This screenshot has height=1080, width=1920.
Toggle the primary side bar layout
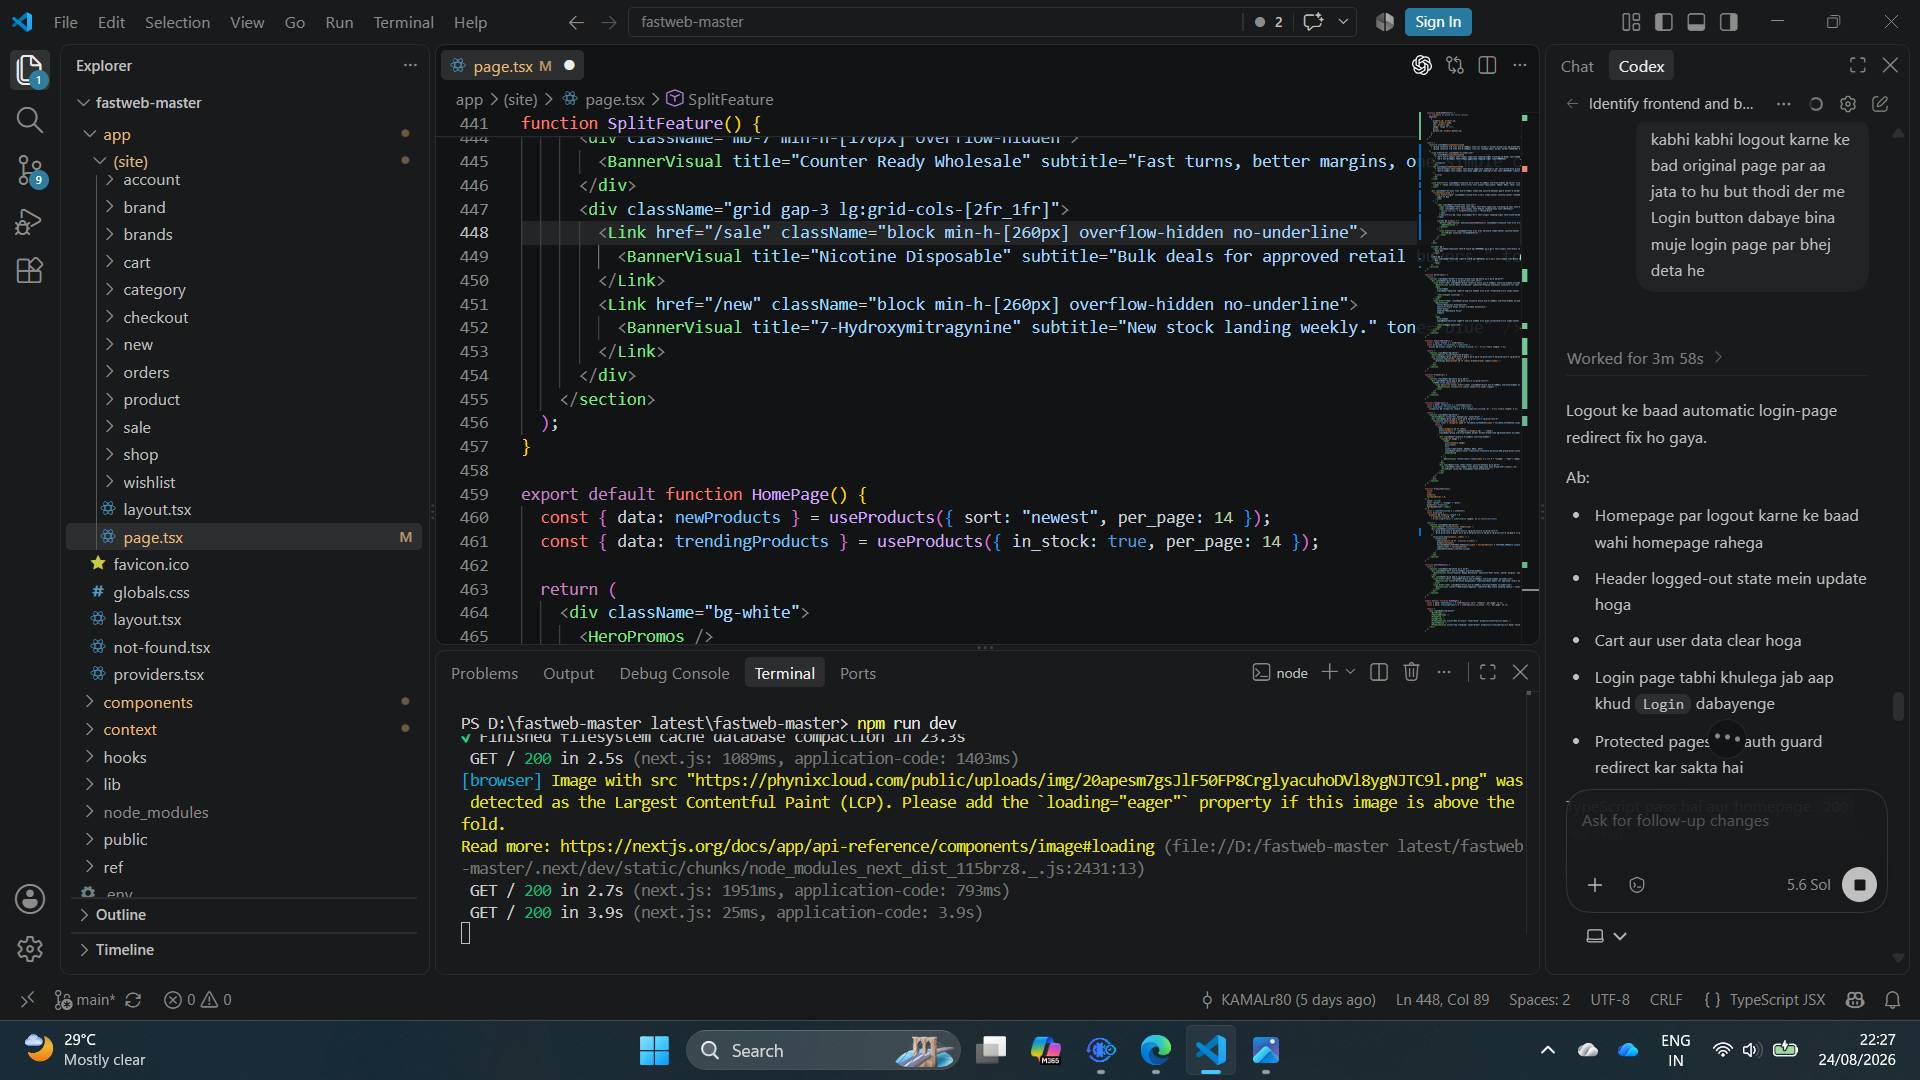pos(1664,22)
